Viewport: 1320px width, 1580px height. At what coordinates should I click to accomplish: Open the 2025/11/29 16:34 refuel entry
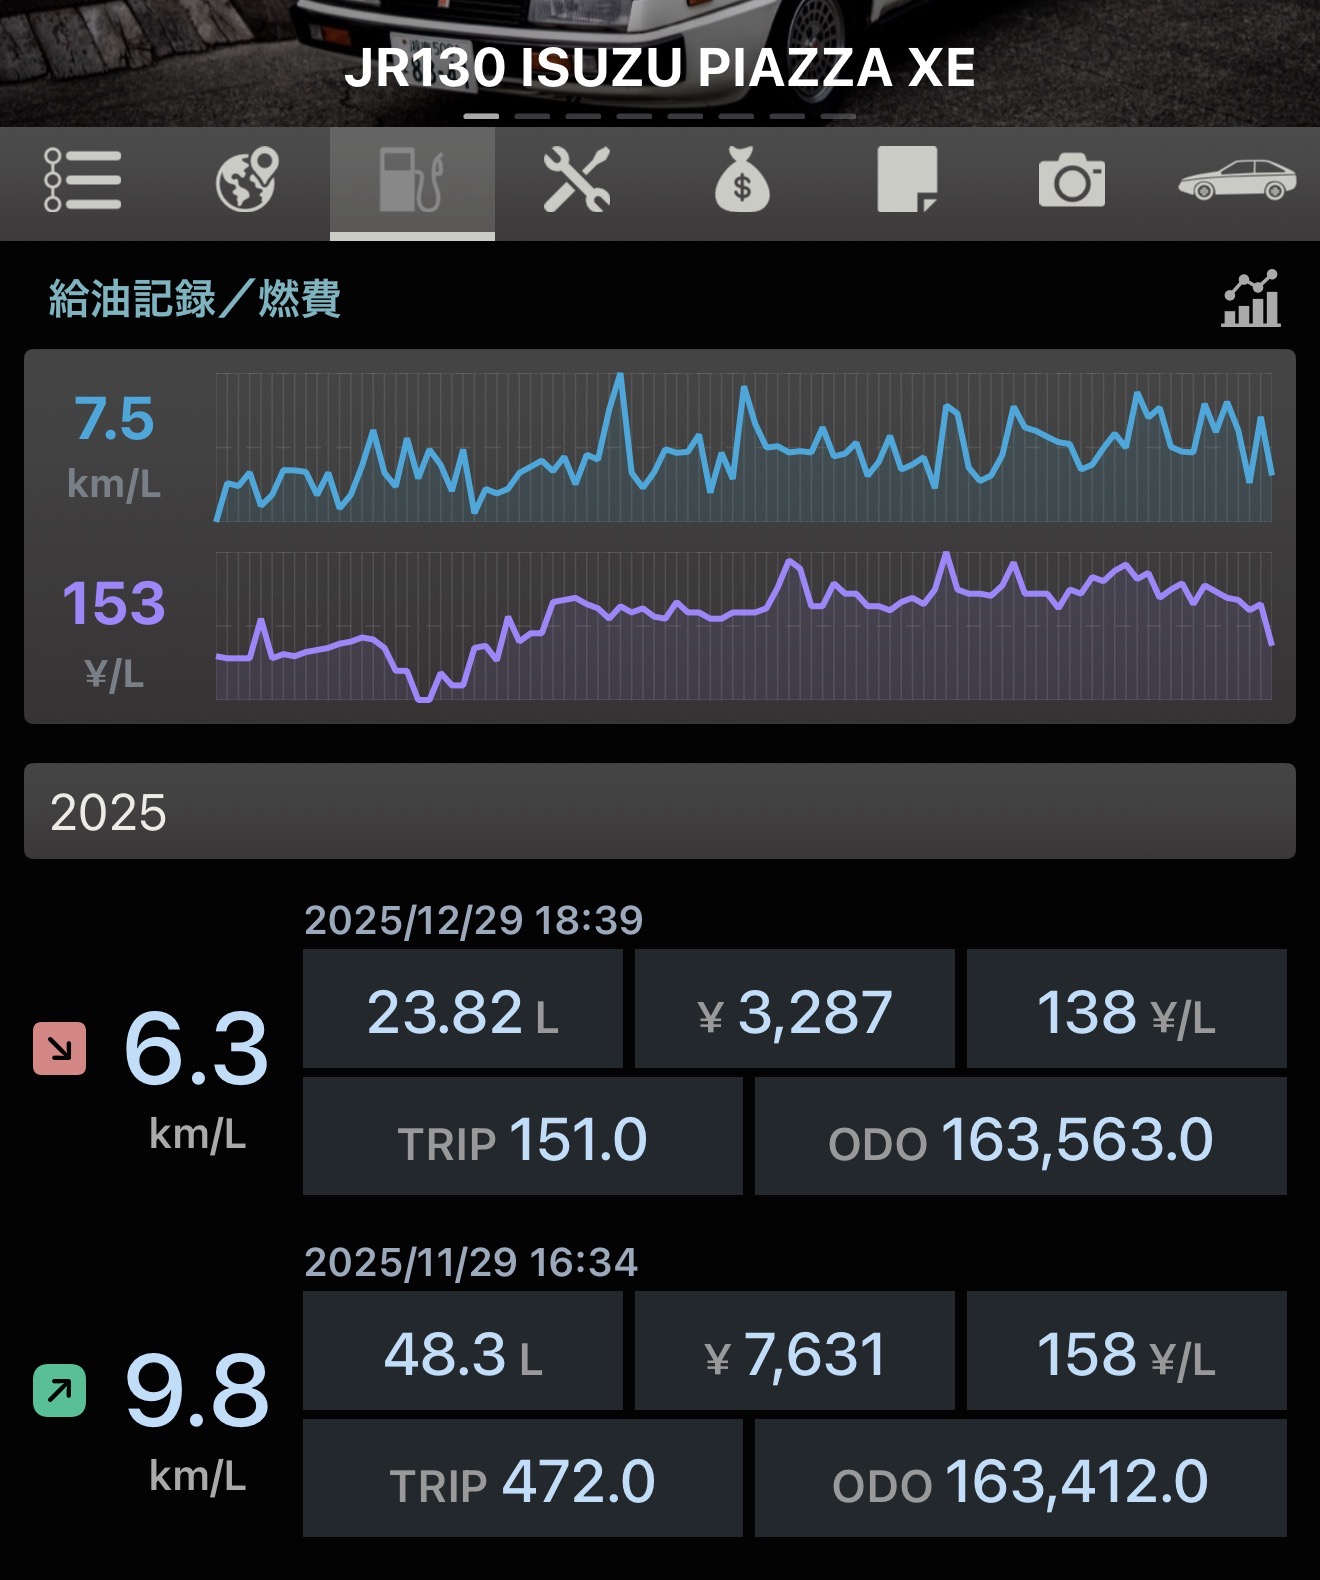[x=471, y=1262]
